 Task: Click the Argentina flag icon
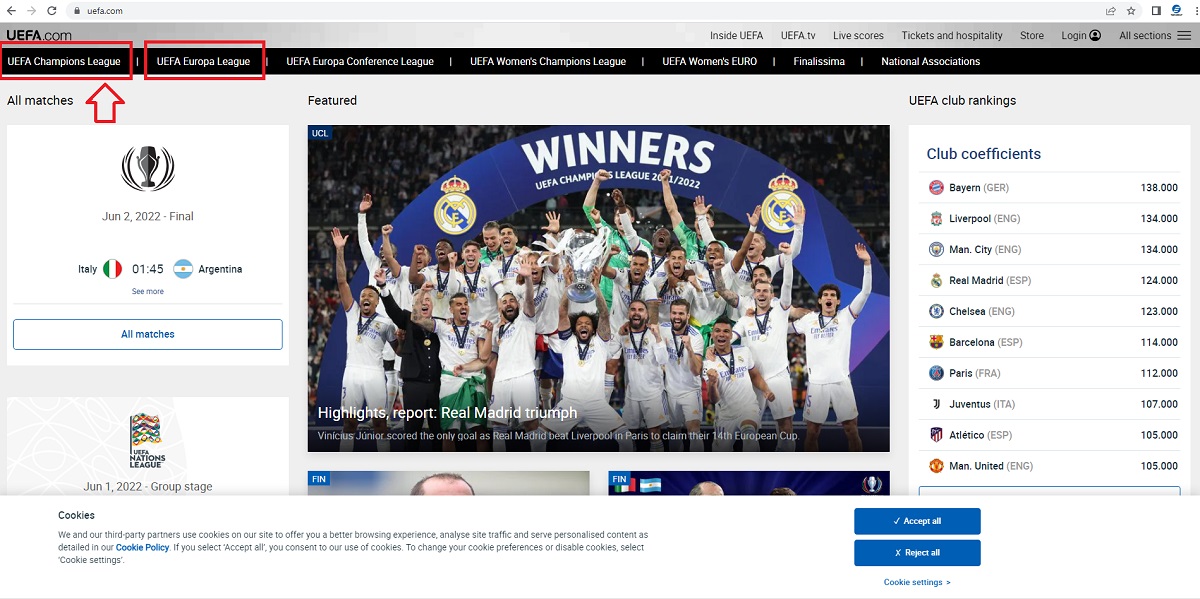[182, 269]
